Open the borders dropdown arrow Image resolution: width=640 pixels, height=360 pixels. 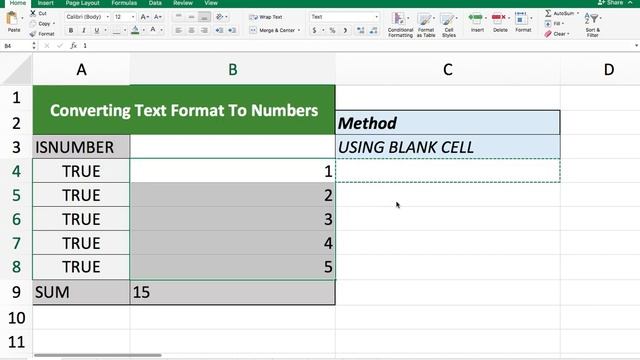[125, 30]
